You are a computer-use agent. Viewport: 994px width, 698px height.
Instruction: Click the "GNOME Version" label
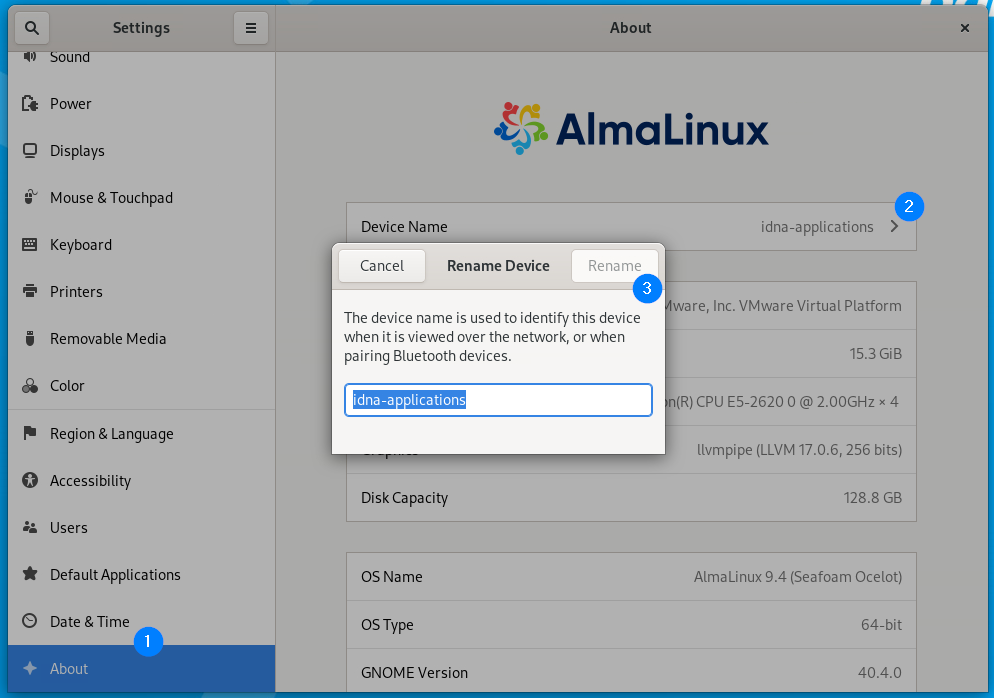(414, 673)
